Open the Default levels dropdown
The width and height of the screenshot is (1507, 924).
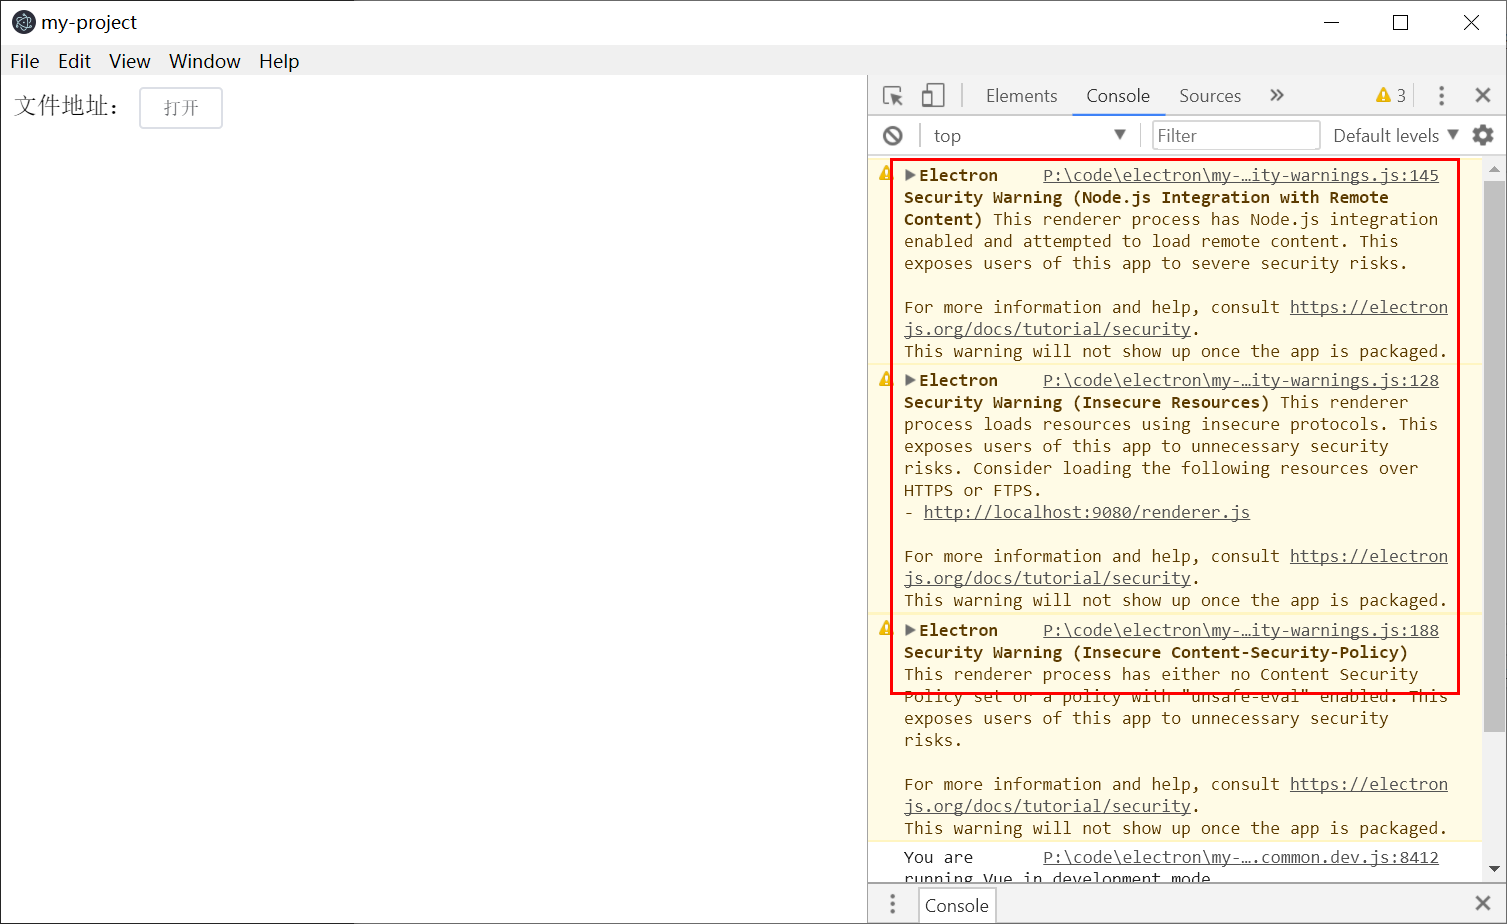click(x=1396, y=136)
